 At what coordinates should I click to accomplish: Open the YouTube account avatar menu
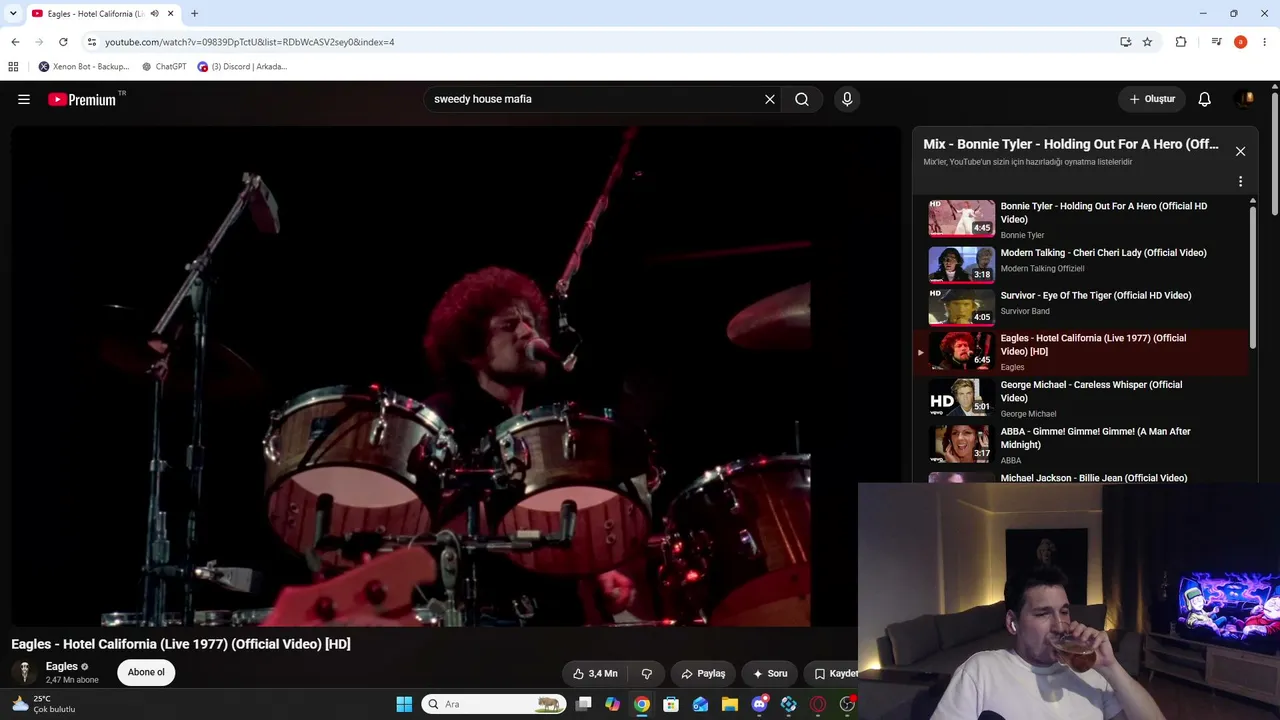pos(1245,99)
